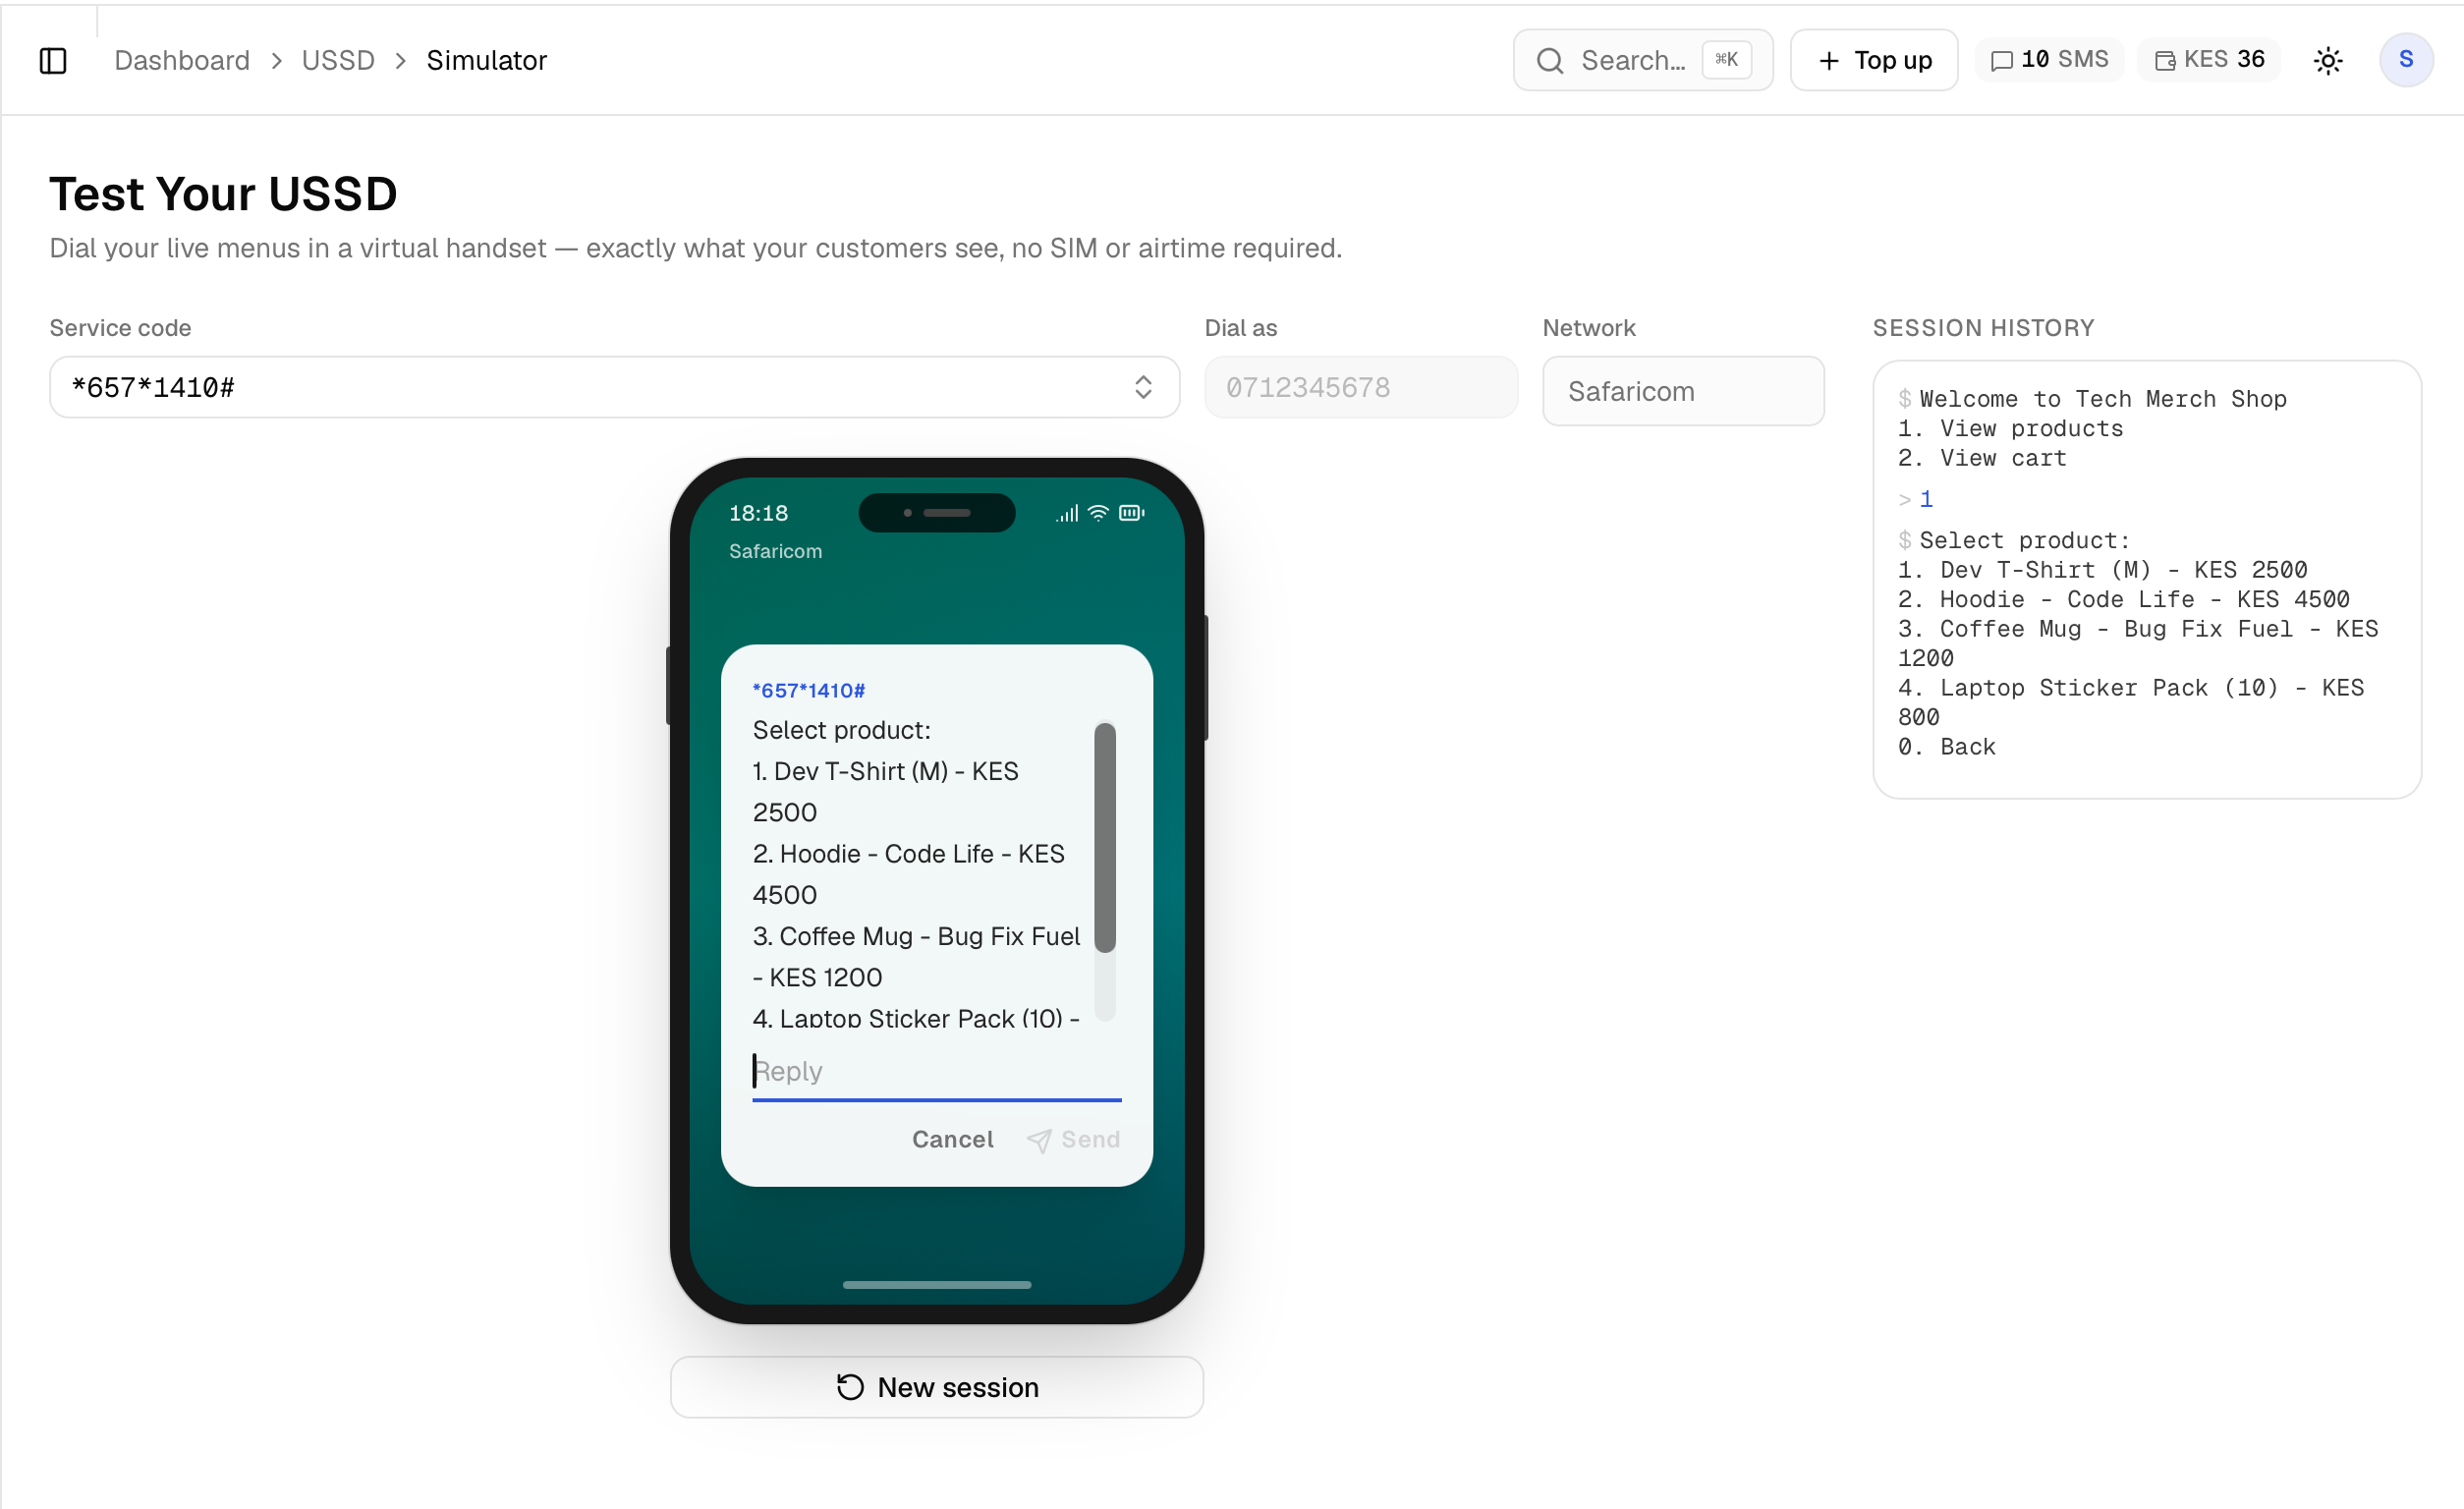Click the phone clock 18:18
2464x1509 pixels.
tap(758, 513)
